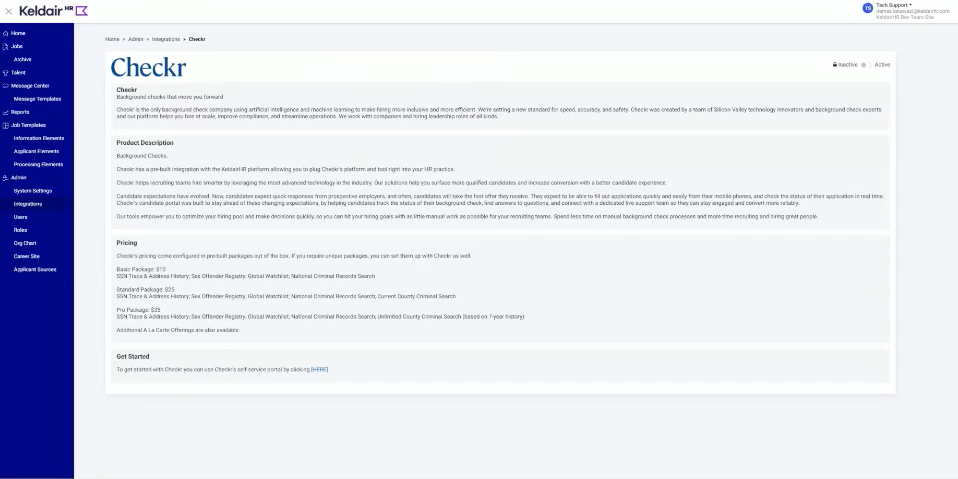This screenshot has height=479, width=958.
Task: Click the user email address in header
Action: point(913,11)
